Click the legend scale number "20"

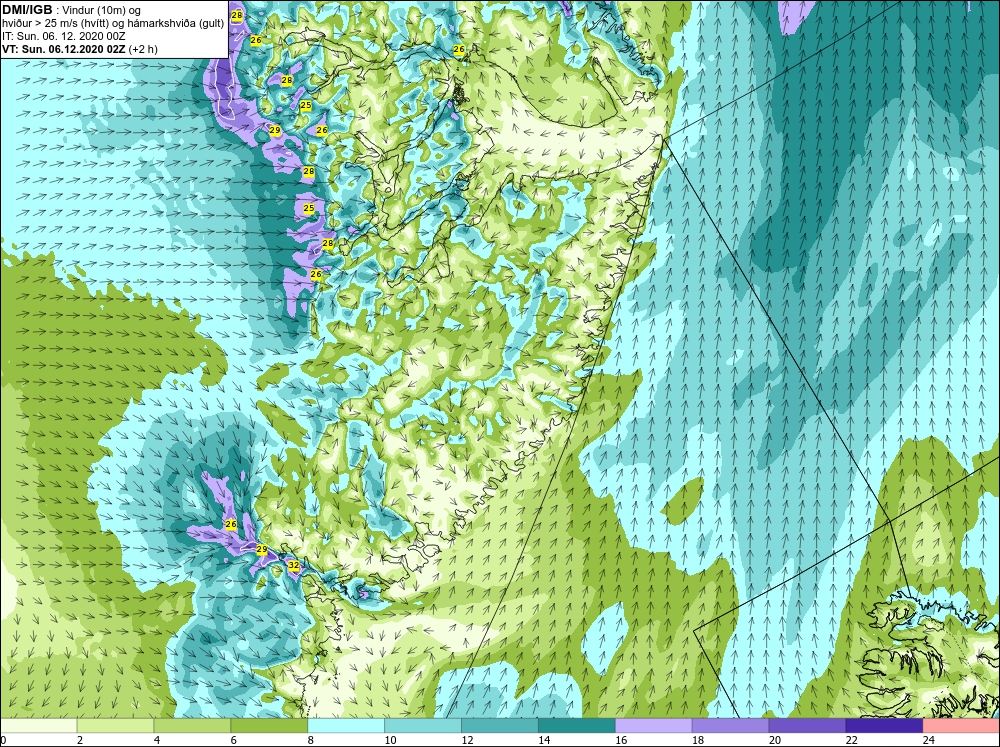point(775,740)
